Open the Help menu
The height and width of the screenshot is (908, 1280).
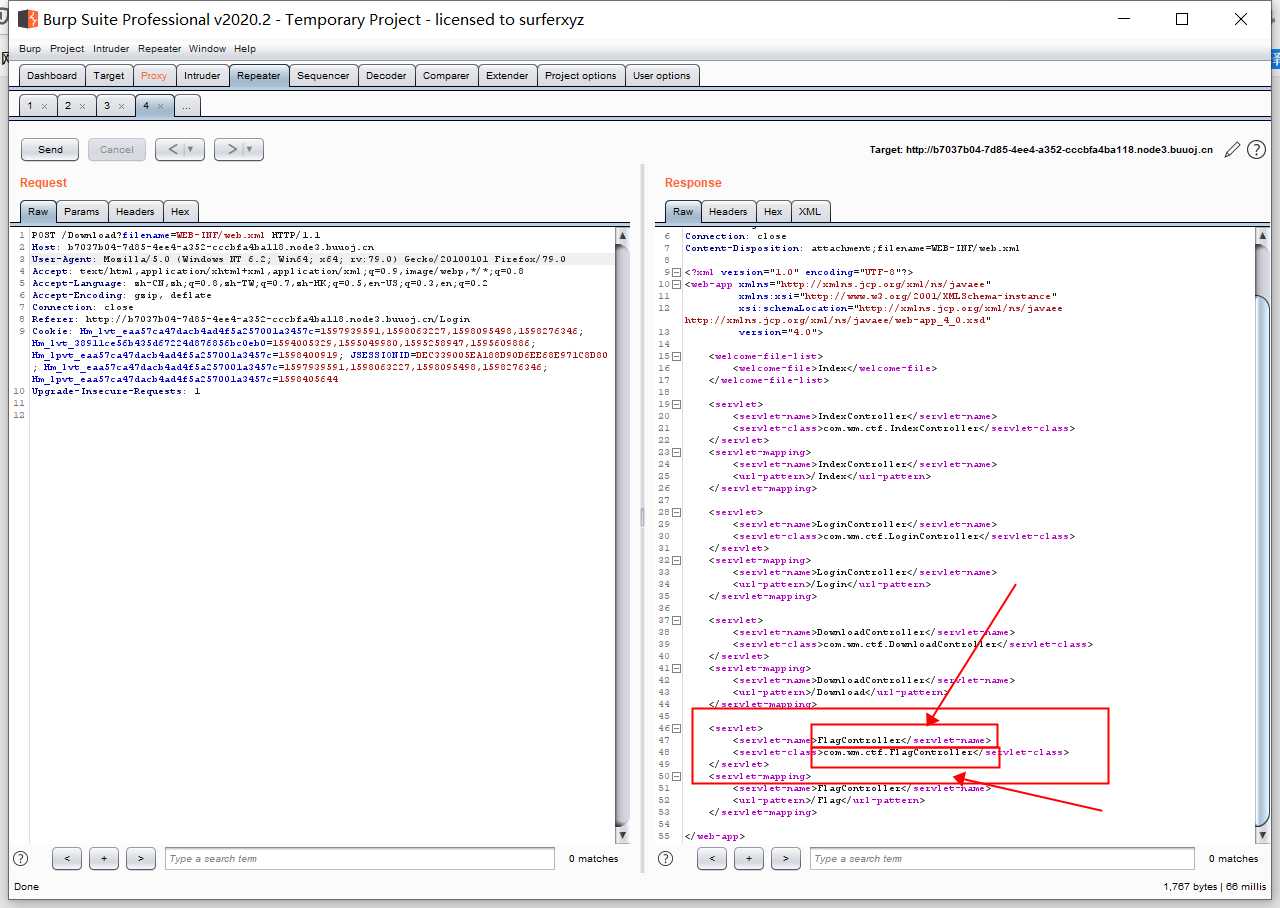pos(245,48)
